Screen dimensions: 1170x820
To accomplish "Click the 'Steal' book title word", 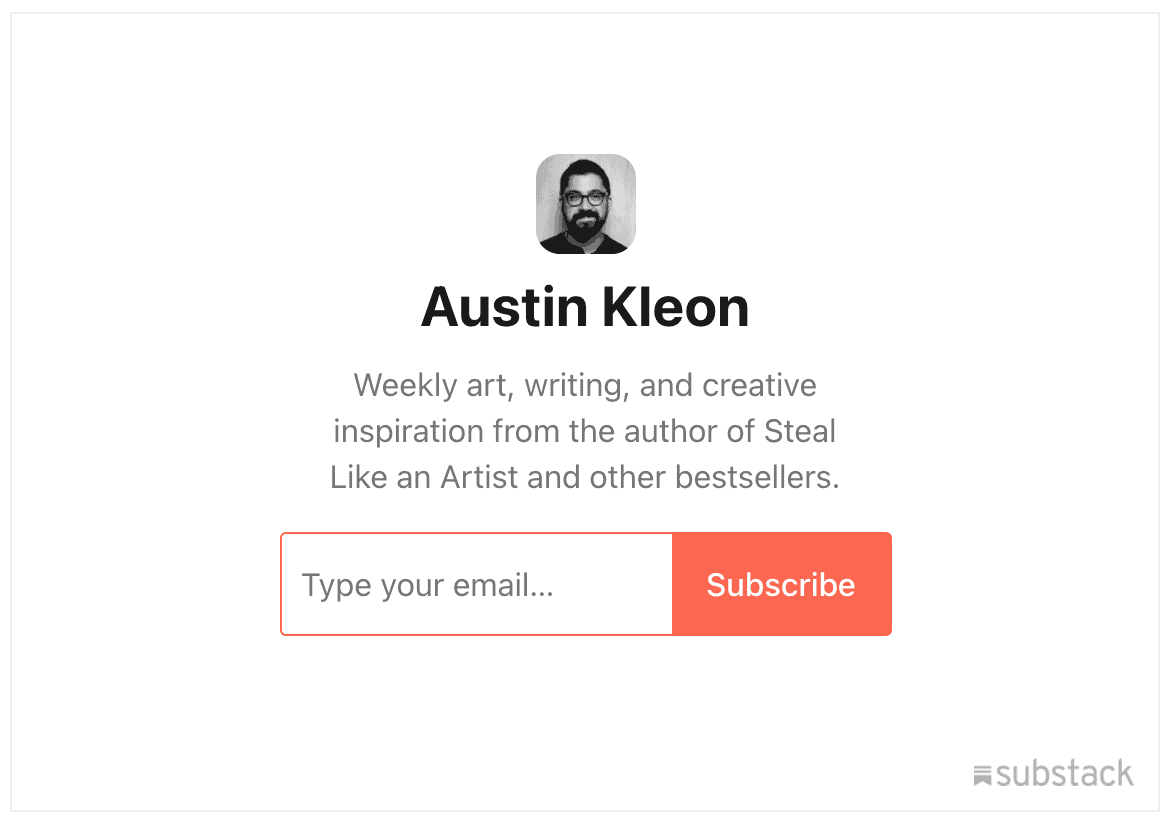I will pyautogui.click(x=800, y=431).
